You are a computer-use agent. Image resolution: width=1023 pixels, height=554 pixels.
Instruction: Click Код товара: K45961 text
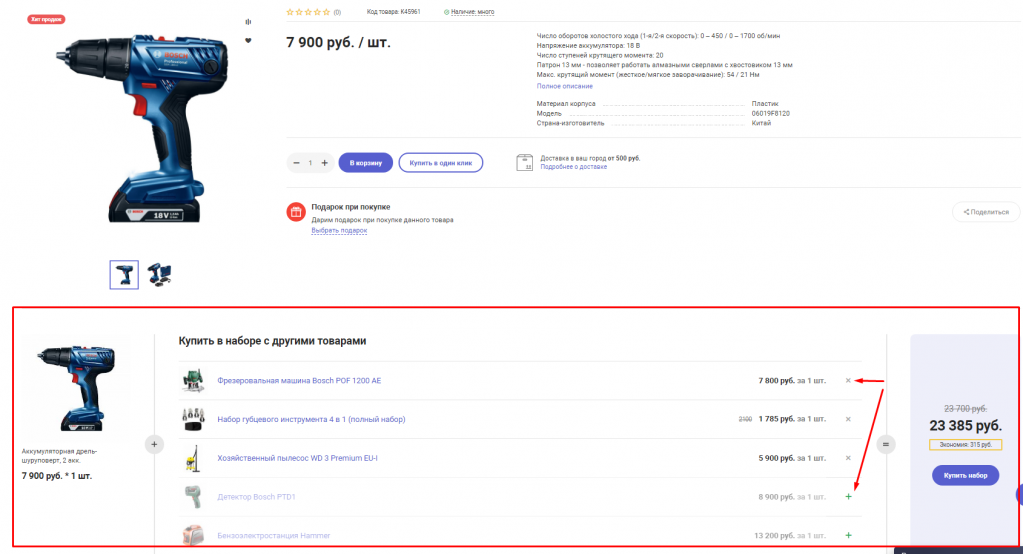(393, 12)
